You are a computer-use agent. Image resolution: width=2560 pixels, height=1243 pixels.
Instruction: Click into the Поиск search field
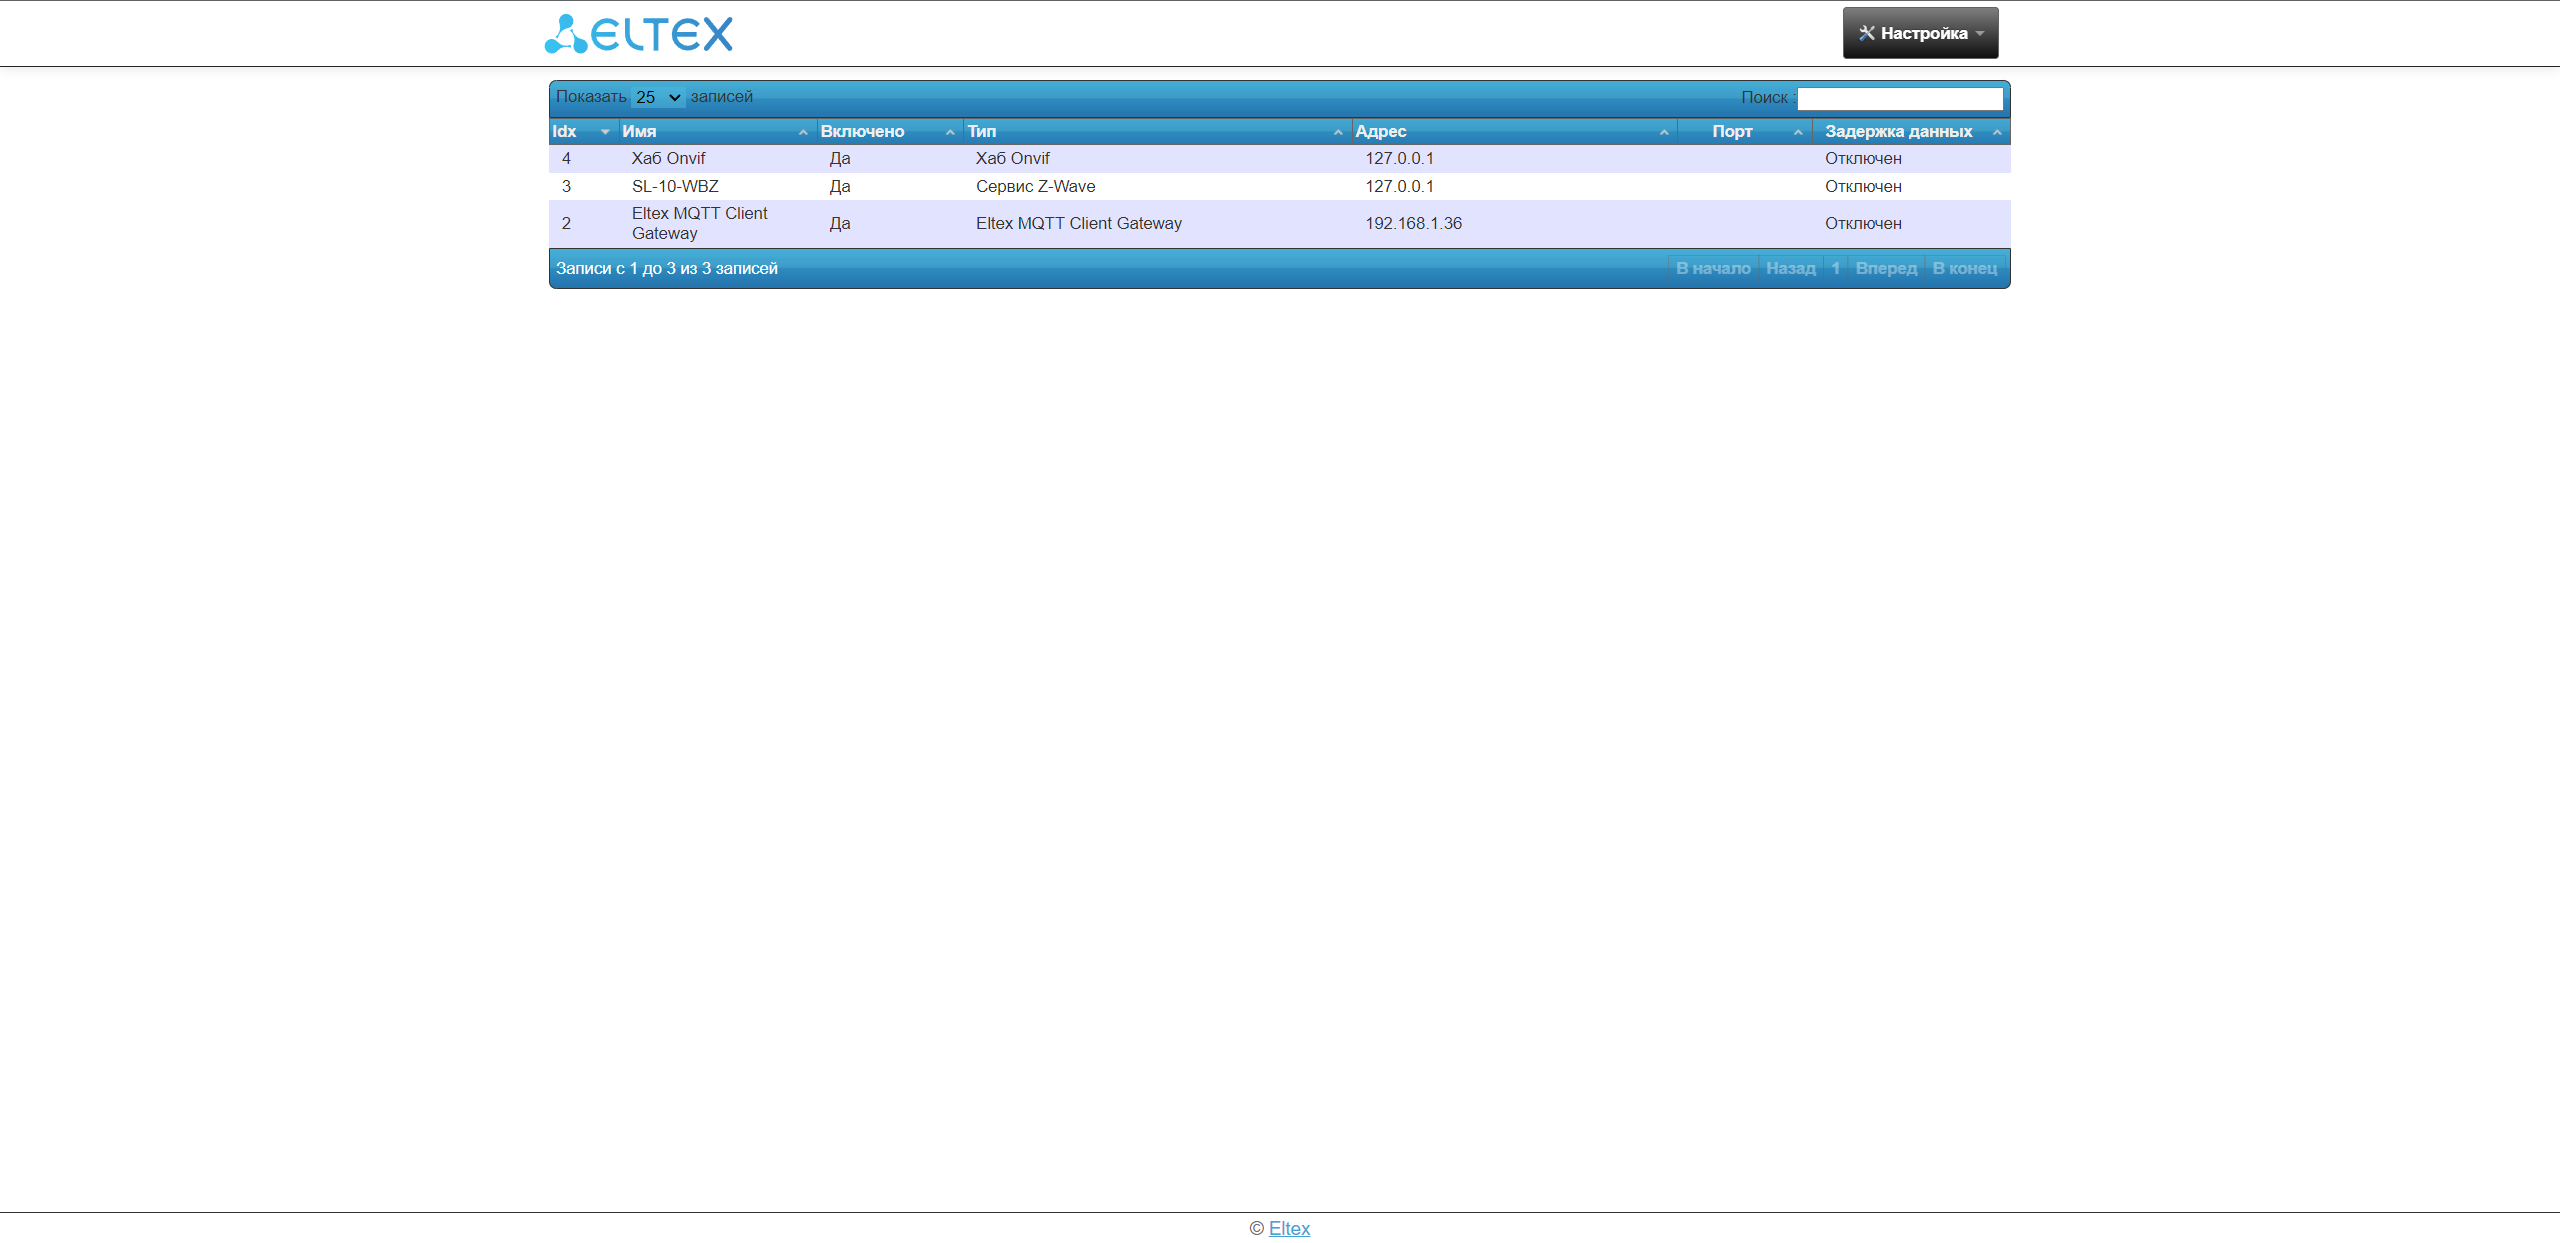point(1900,98)
